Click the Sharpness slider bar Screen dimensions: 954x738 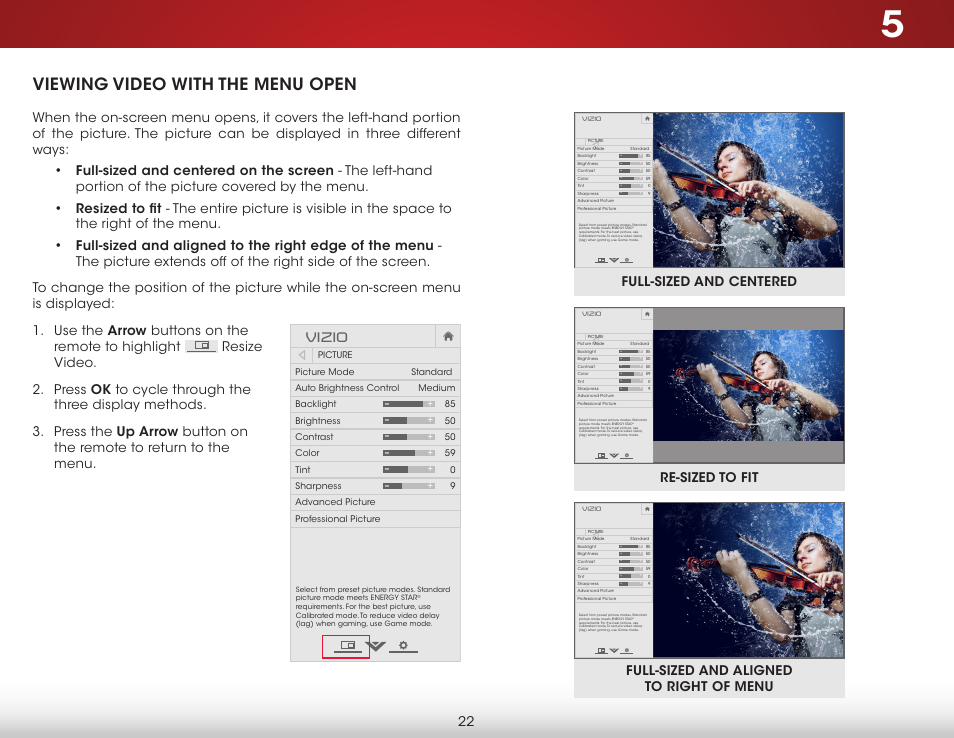point(409,486)
